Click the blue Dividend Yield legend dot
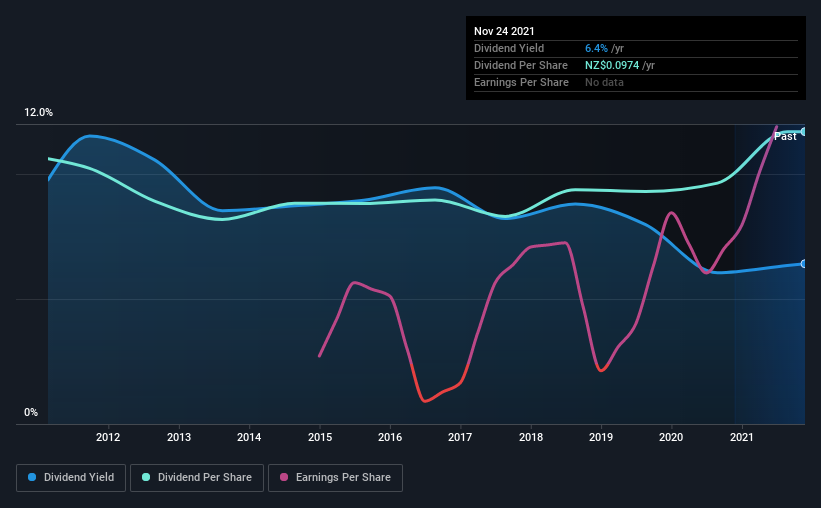The image size is (821, 508). click(32, 477)
